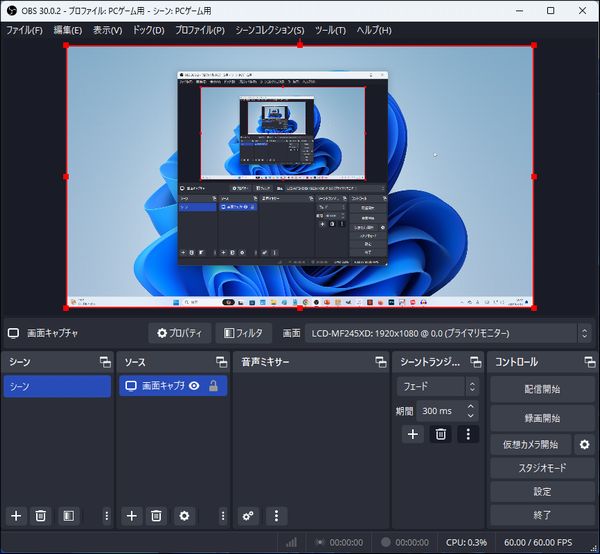The image size is (600, 554).
Task: Open the シーンコレクション(S) menu
Action: (x=270, y=30)
